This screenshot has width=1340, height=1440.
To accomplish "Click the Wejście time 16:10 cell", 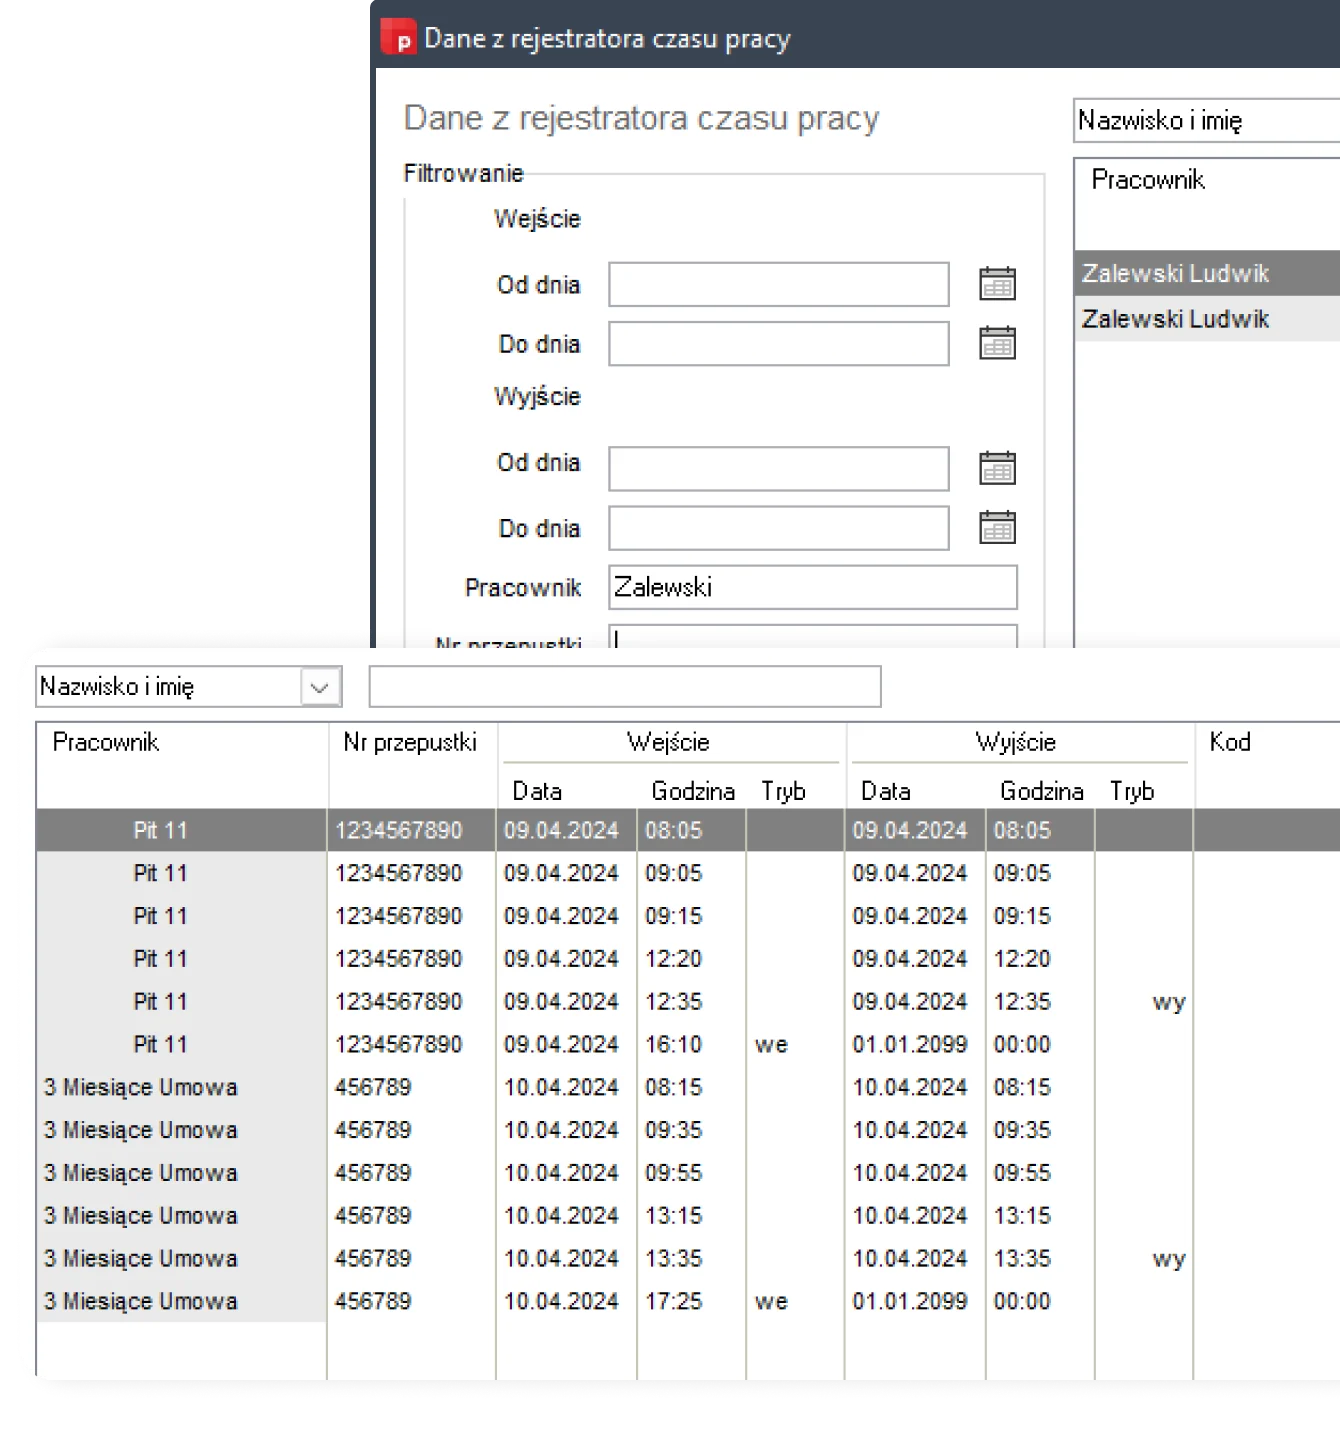I will tap(674, 1045).
